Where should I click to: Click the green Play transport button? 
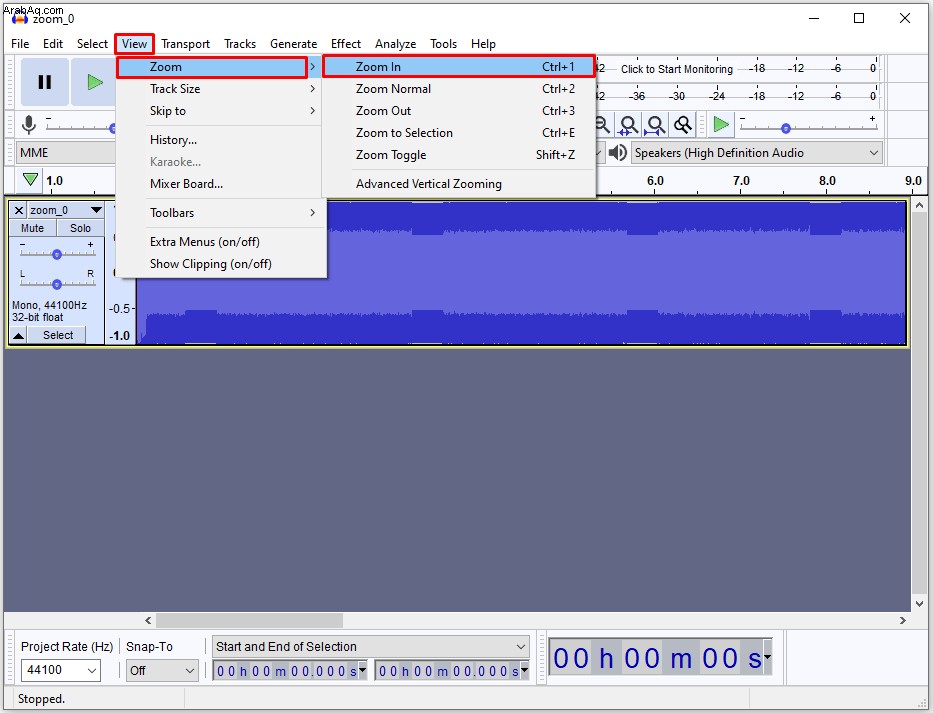point(94,82)
